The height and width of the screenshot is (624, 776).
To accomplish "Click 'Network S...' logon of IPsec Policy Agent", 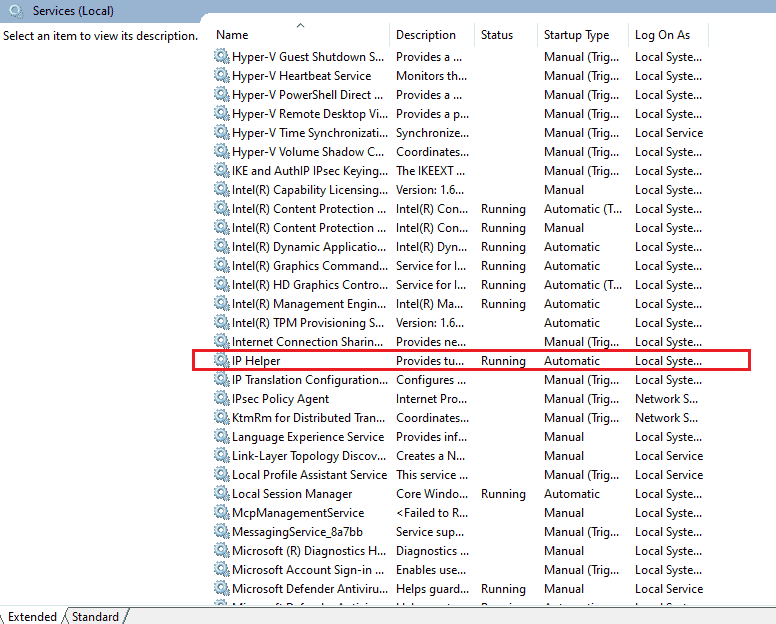I will [666, 399].
